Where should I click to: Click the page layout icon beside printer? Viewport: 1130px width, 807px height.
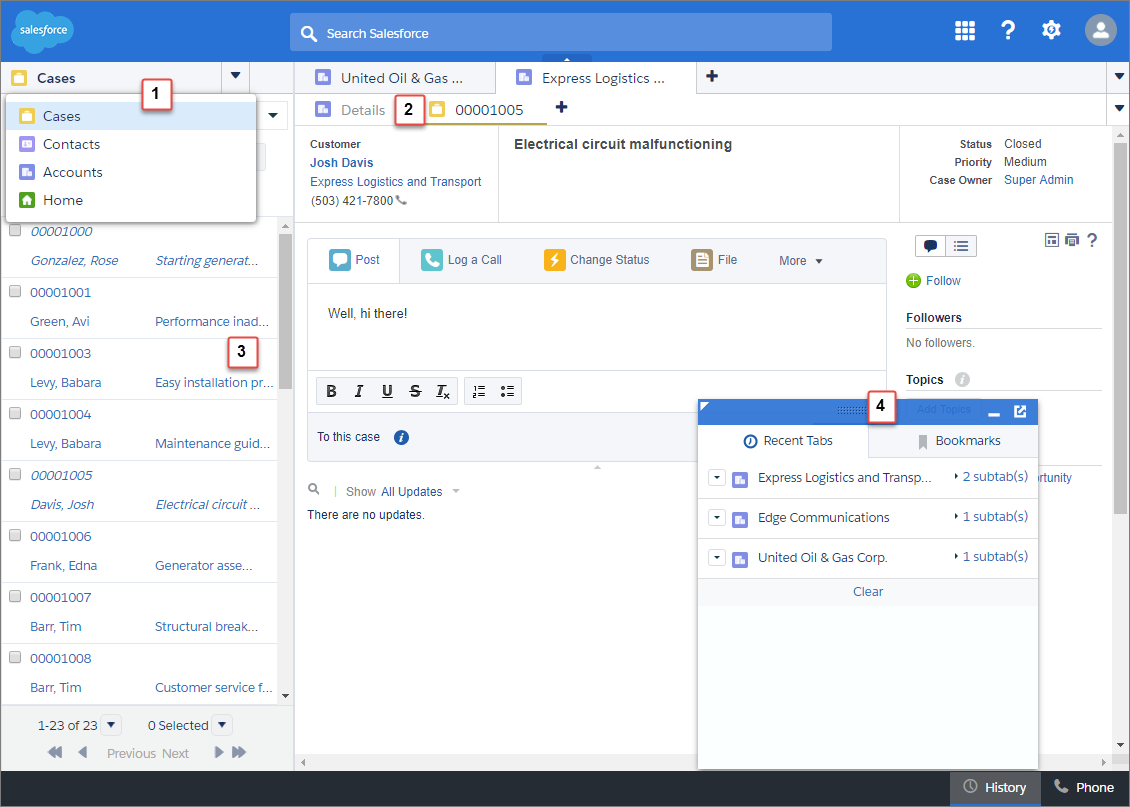pyautogui.click(x=1051, y=240)
